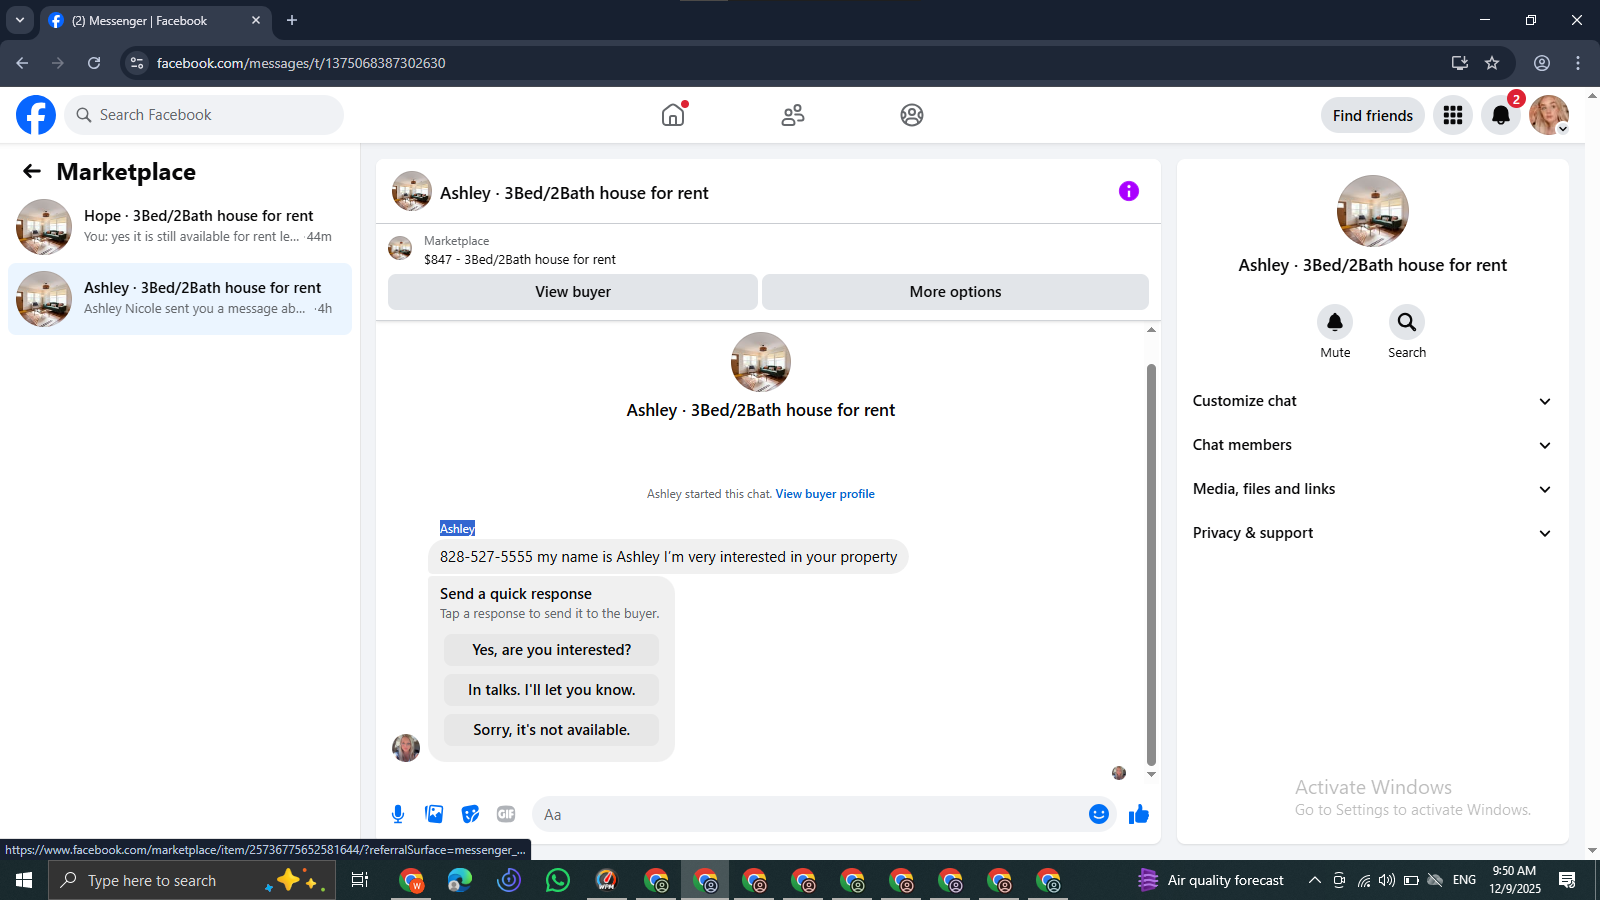The image size is (1600, 900).
Task: Open the Chrome three-dot menu
Action: coord(1578,63)
